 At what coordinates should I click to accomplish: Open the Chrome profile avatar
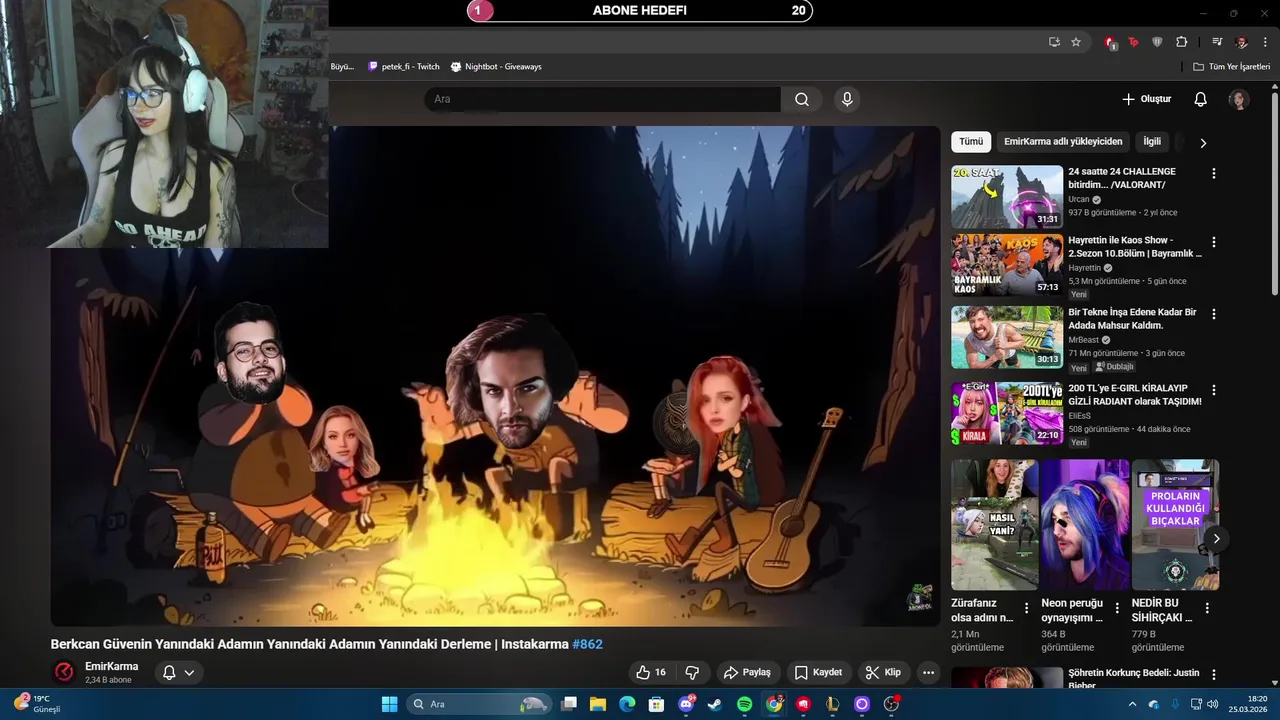pos(1241,42)
